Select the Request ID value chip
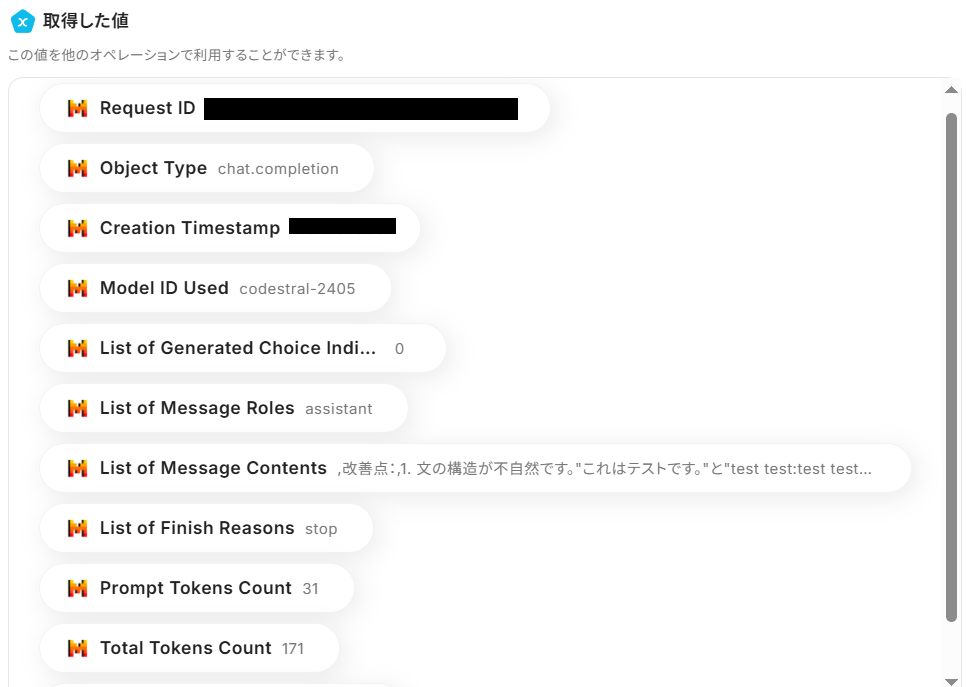The width and height of the screenshot is (966, 687). 295,108
